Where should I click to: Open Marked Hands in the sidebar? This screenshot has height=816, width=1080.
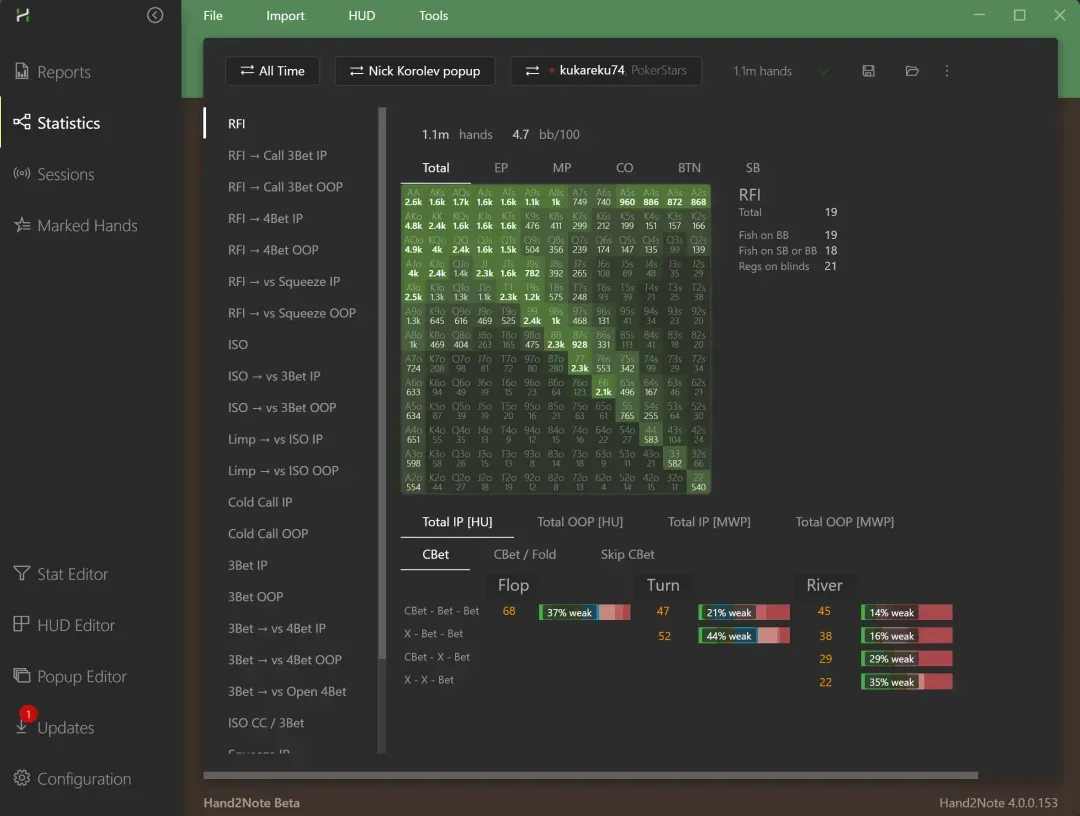[x=87, y=225]
